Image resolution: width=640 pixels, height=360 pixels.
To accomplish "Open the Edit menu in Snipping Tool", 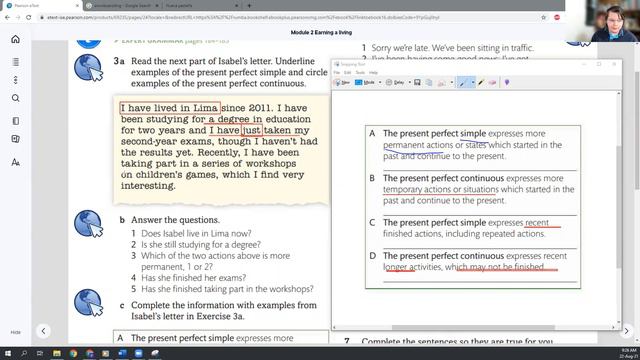I will click(x=347, y=73).
